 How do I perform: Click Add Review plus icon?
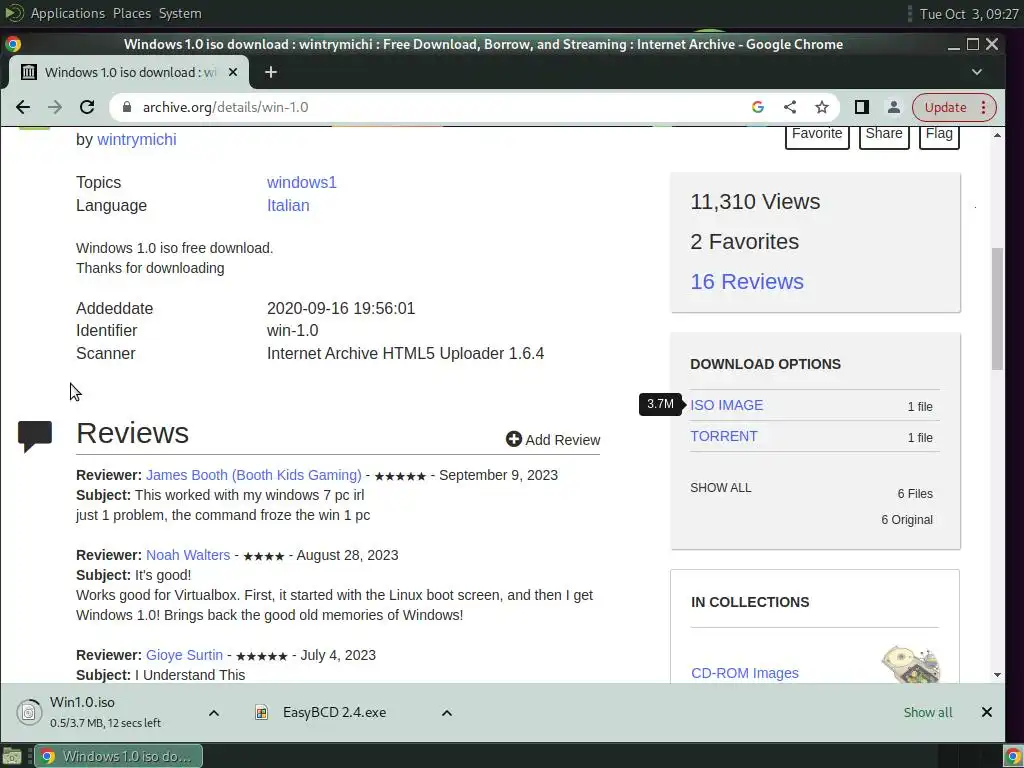click(x=513, y=439)
